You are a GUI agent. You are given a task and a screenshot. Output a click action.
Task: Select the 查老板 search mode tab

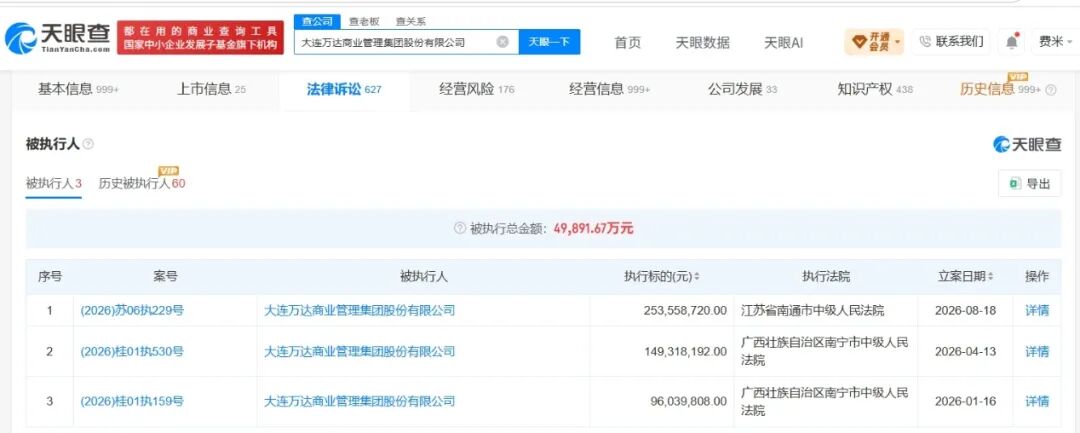pos(364,21)
